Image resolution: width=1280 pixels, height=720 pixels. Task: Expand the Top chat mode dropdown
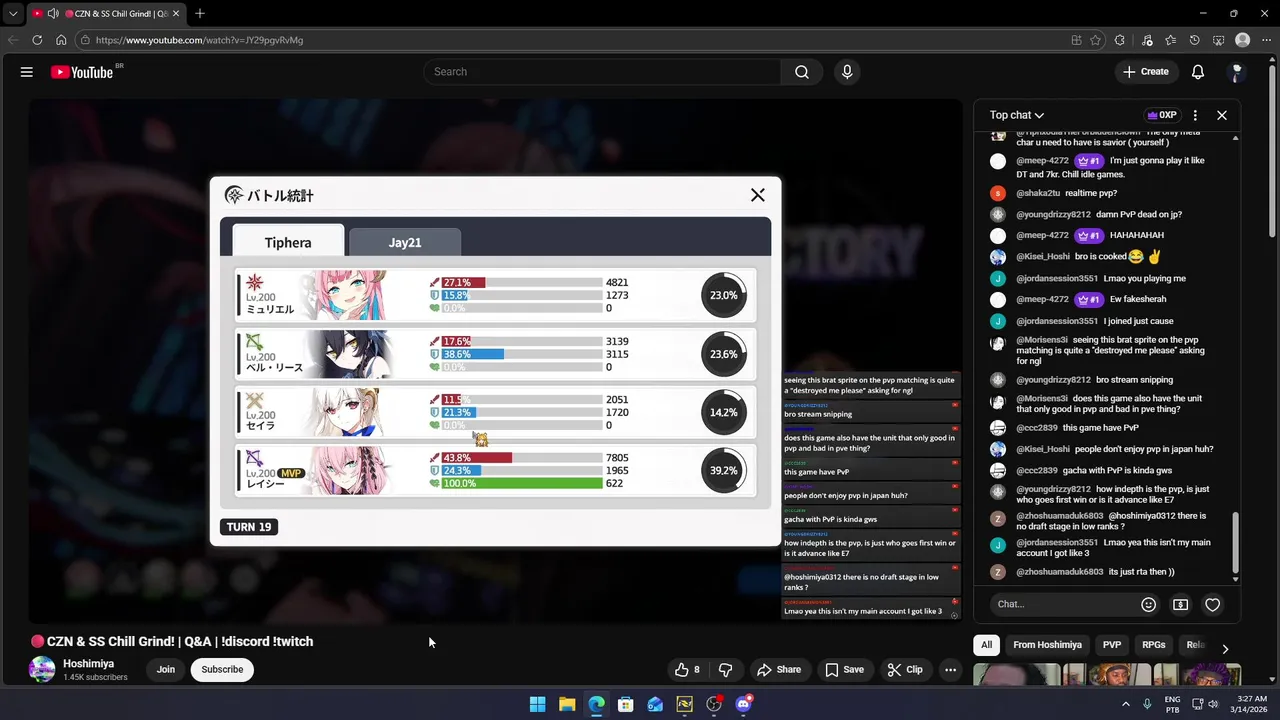[x=1017, y=115]
